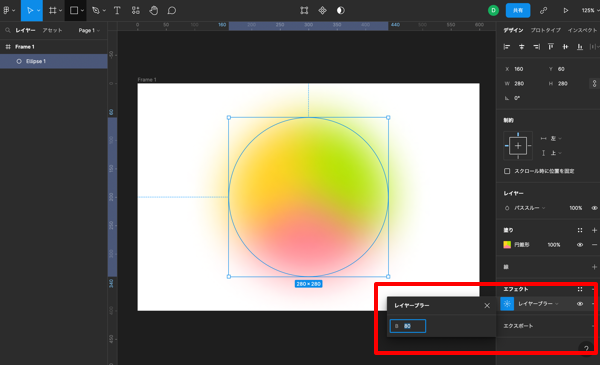
Task: Click the blue 共有 share button
Action: tap(518, 10)
